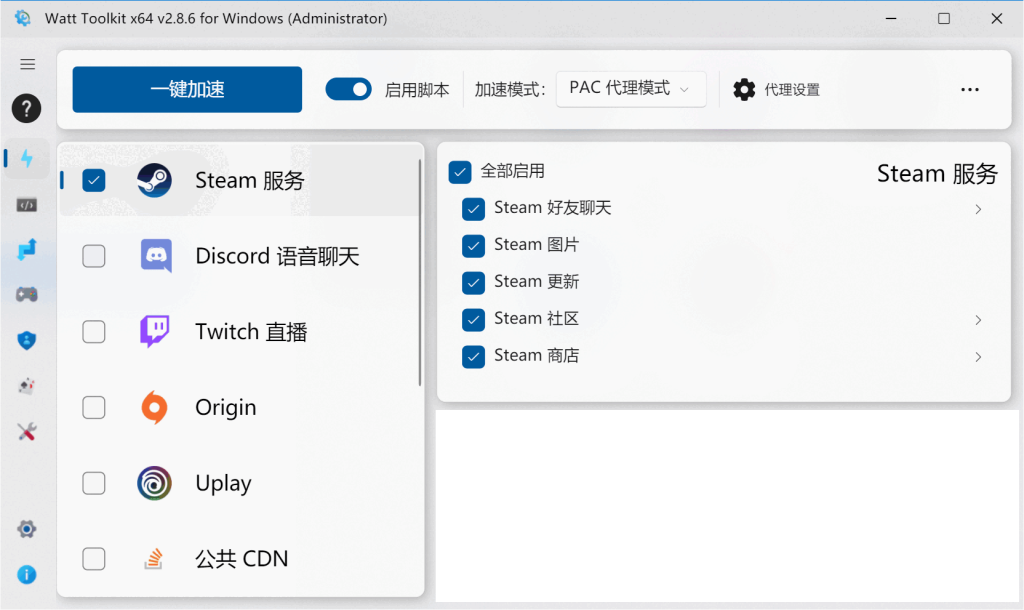This screenshot has width=1024, height=610.
Task: Click the blue arrows sidebar icon
Action: [x=27, y=251]
